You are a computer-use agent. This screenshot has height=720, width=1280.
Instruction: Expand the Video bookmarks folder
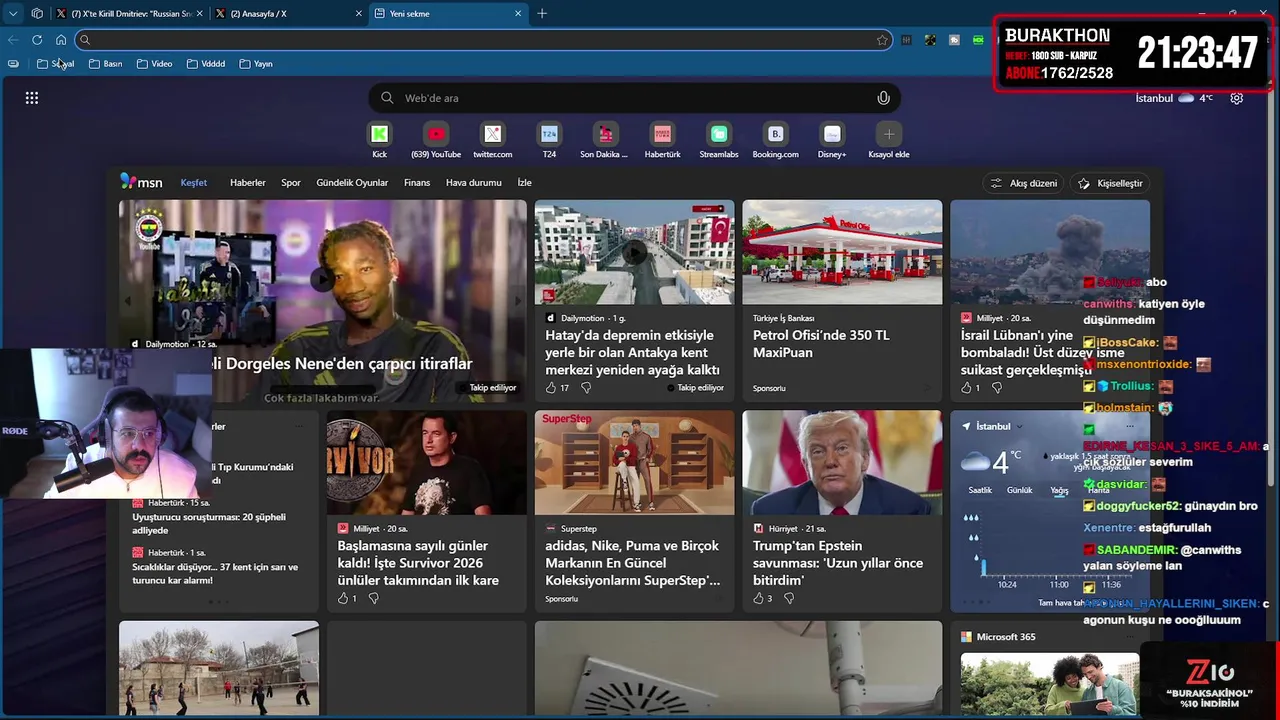pos(154,64)
